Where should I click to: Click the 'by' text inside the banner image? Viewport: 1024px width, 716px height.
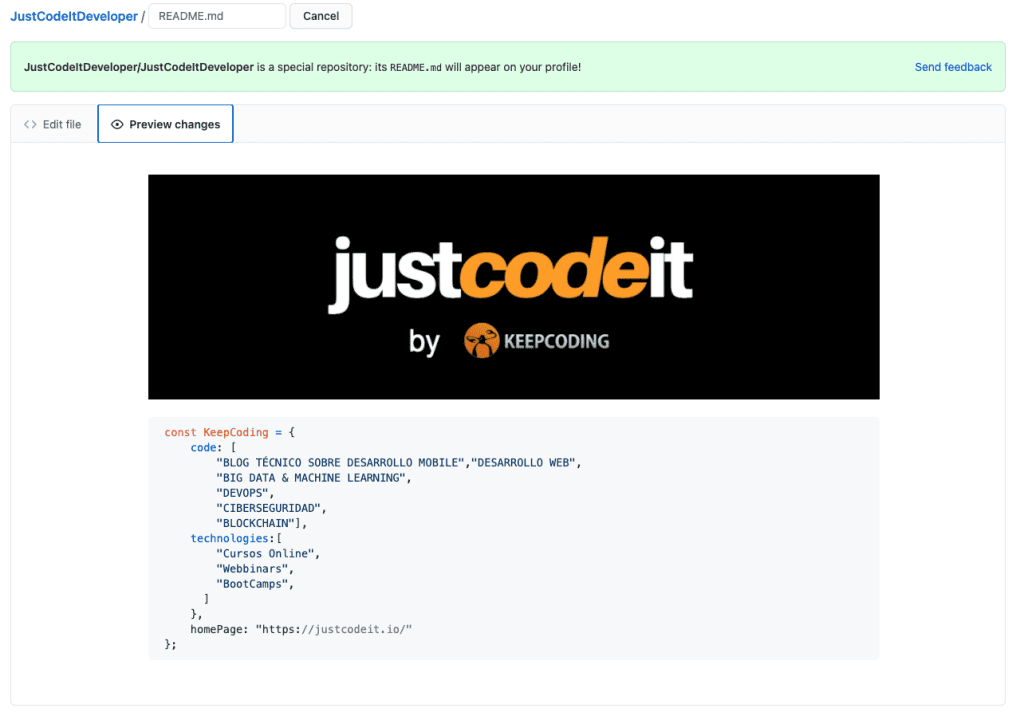(424, 343)
